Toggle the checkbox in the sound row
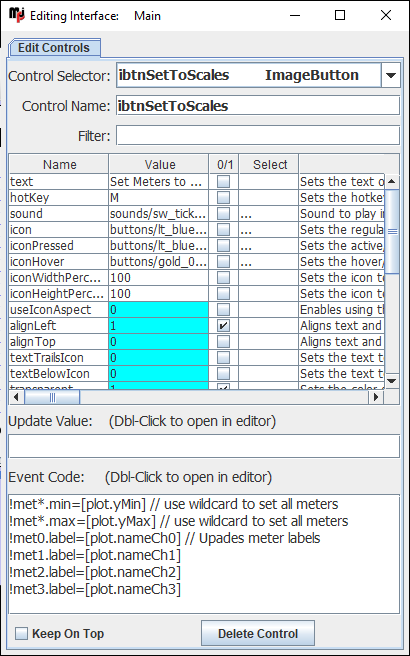Viewport: 410px width, 656px height. pyautogui.click(x=223, y=214)
